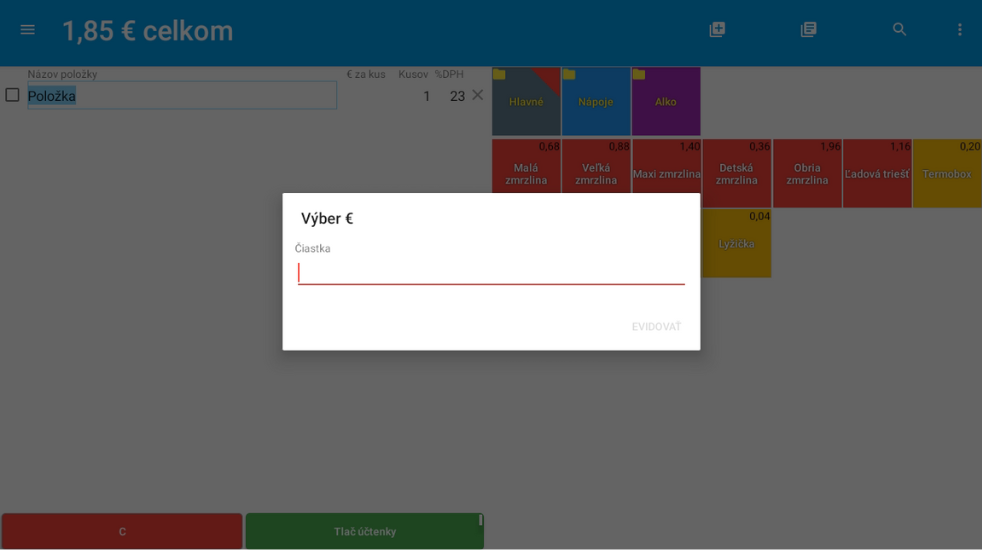
Task: Open the hamburger navigation menu
Action: 28,30
